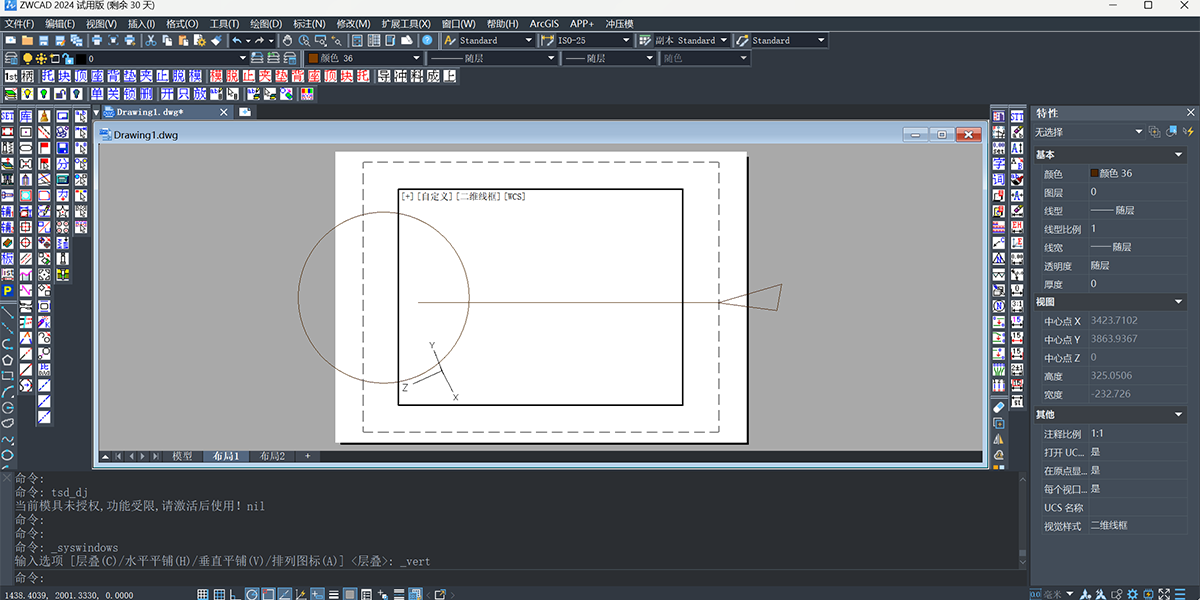The width and height of the screenshot is (1200, 600).
Task: Toggle the grid display status bar button
Action: 204,594
